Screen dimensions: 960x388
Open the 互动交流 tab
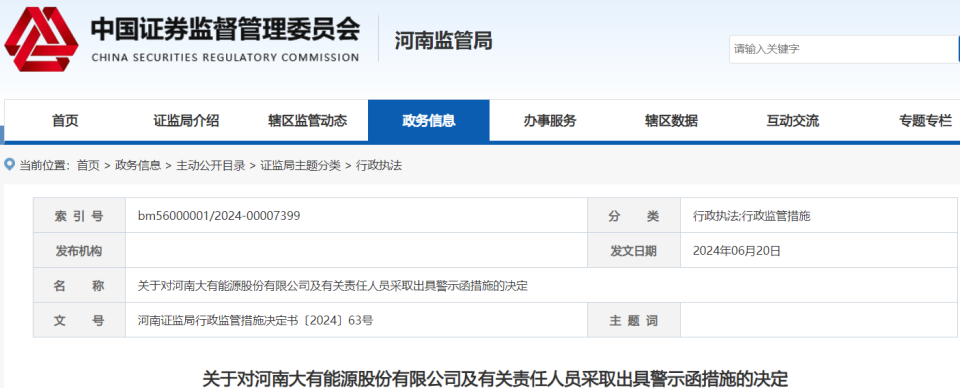point(792,121)
